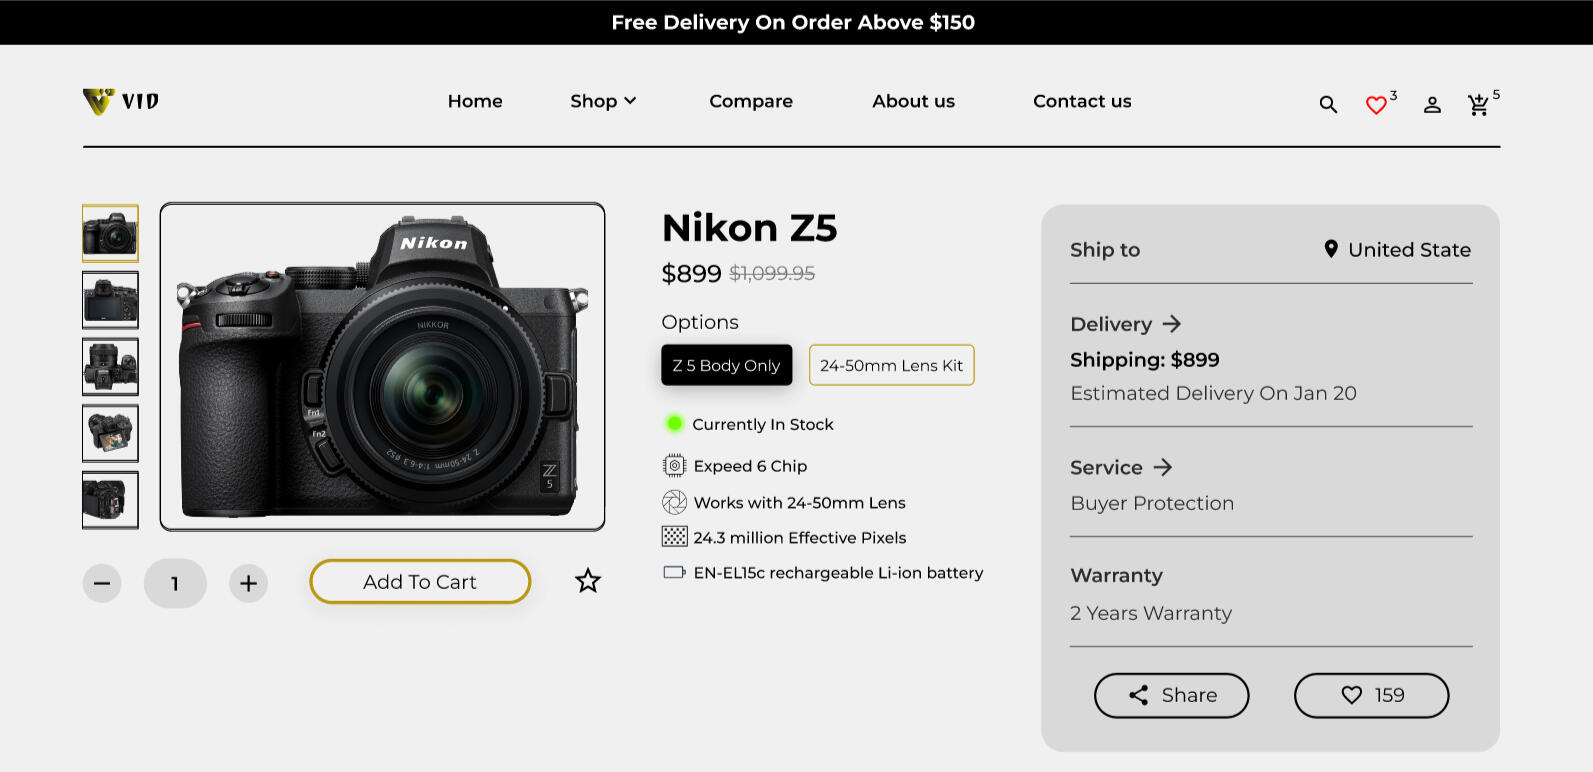Click the Nikon Z5 title
Screen dimensions: 1593x772
[x=749, y=228]
